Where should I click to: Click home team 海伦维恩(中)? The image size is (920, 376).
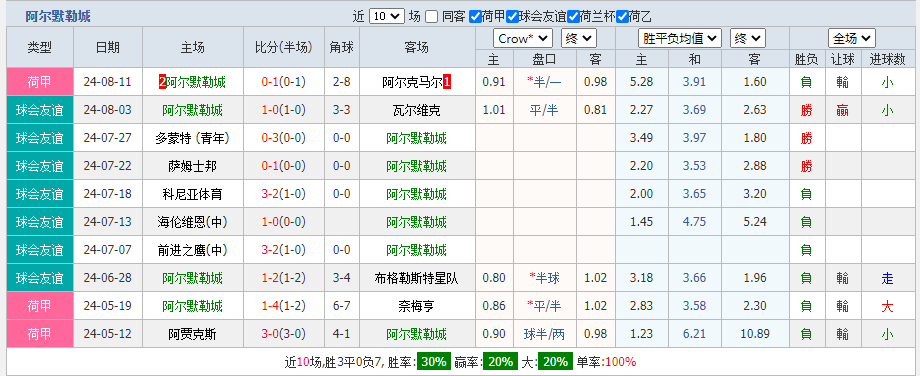click(192, 222)
